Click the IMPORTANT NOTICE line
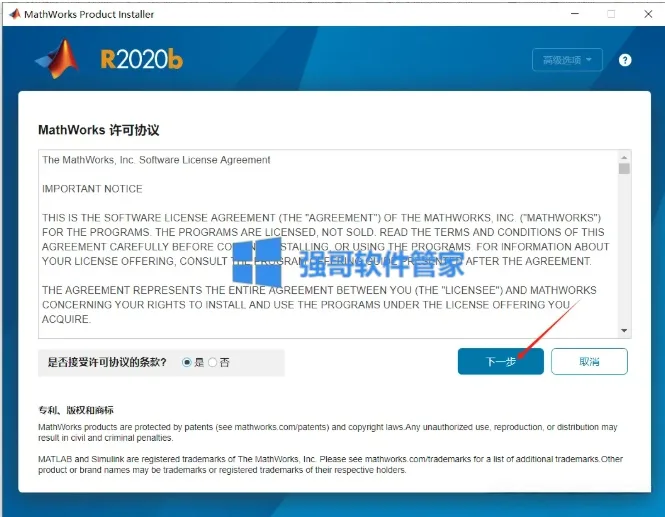This screenshot has width=665, height=517. [x=92, y=189]
